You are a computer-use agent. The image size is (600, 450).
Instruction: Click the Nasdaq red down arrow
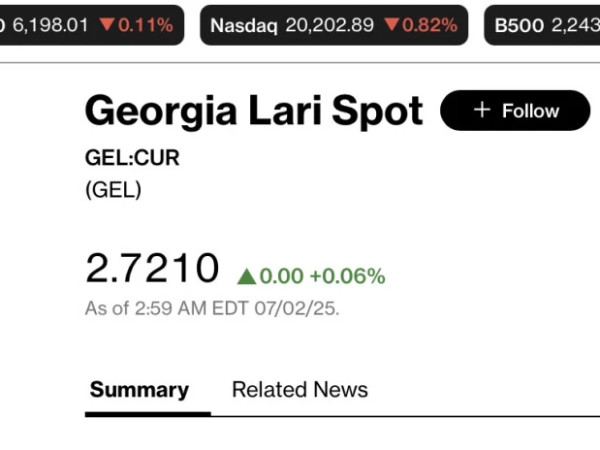point(392,24)
